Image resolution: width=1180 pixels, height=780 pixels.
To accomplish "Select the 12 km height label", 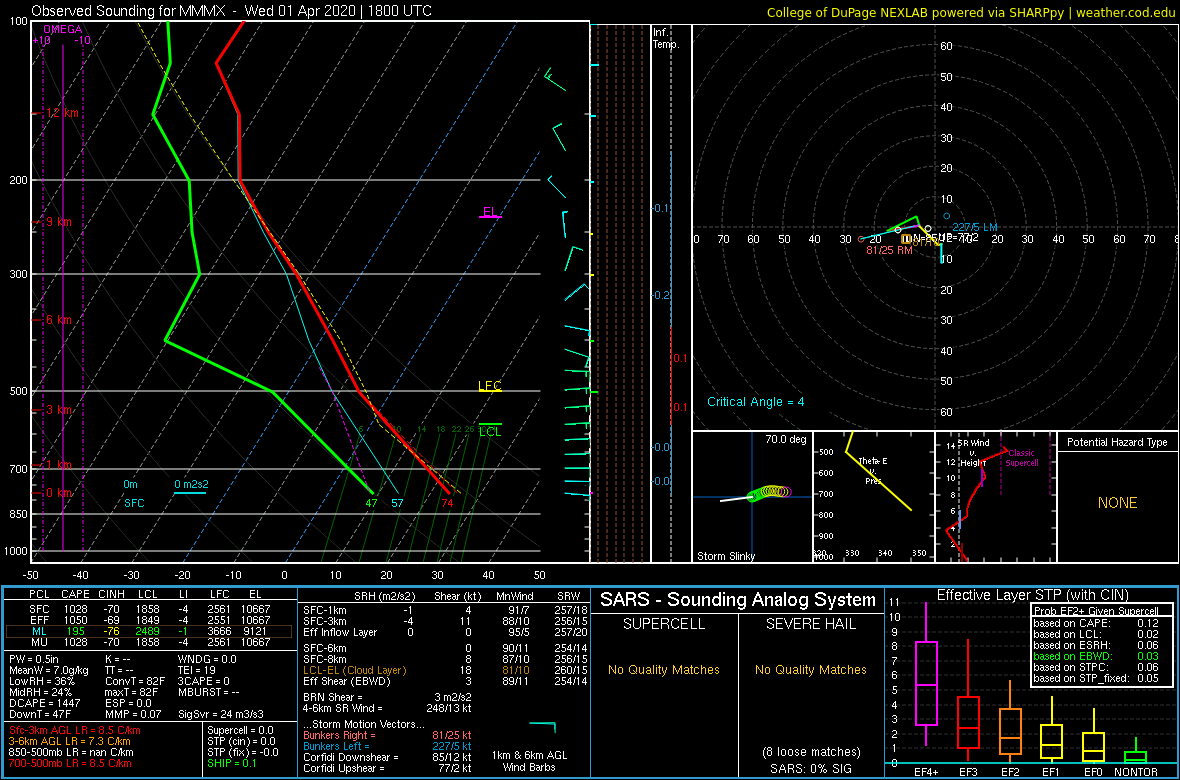I will tap(62, 113).
